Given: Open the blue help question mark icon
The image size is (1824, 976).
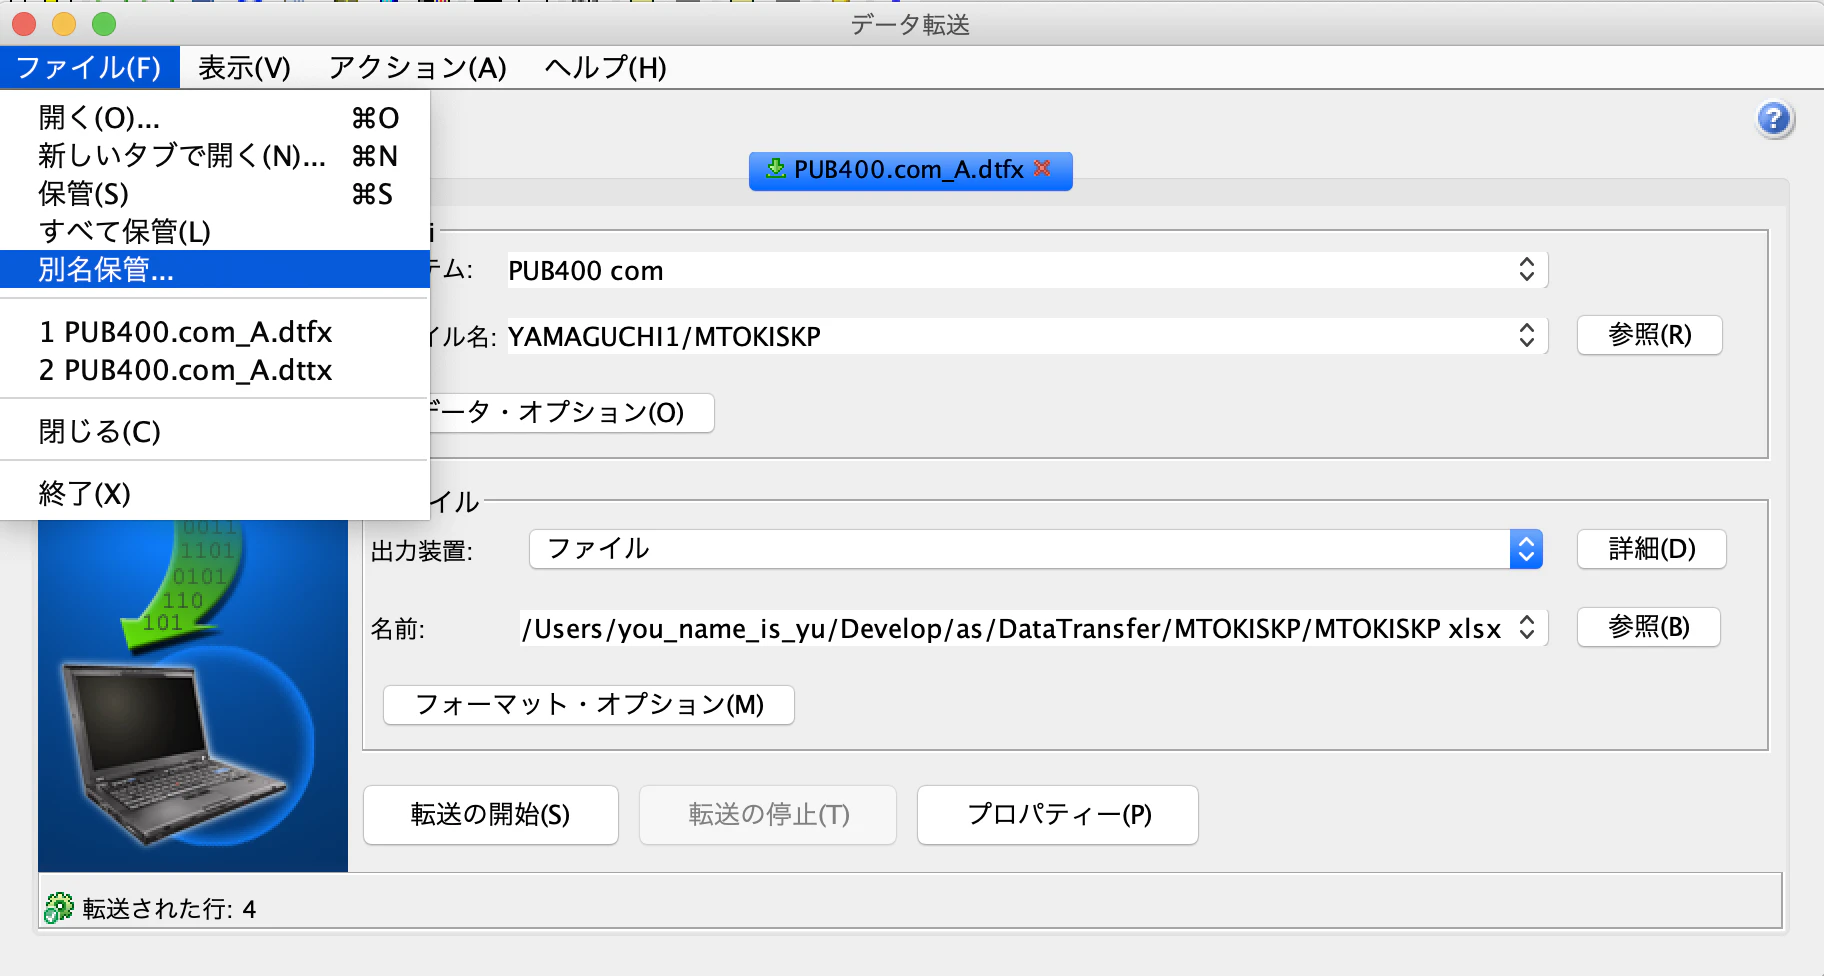Looking at the screenshot, I should [1775, 120].
